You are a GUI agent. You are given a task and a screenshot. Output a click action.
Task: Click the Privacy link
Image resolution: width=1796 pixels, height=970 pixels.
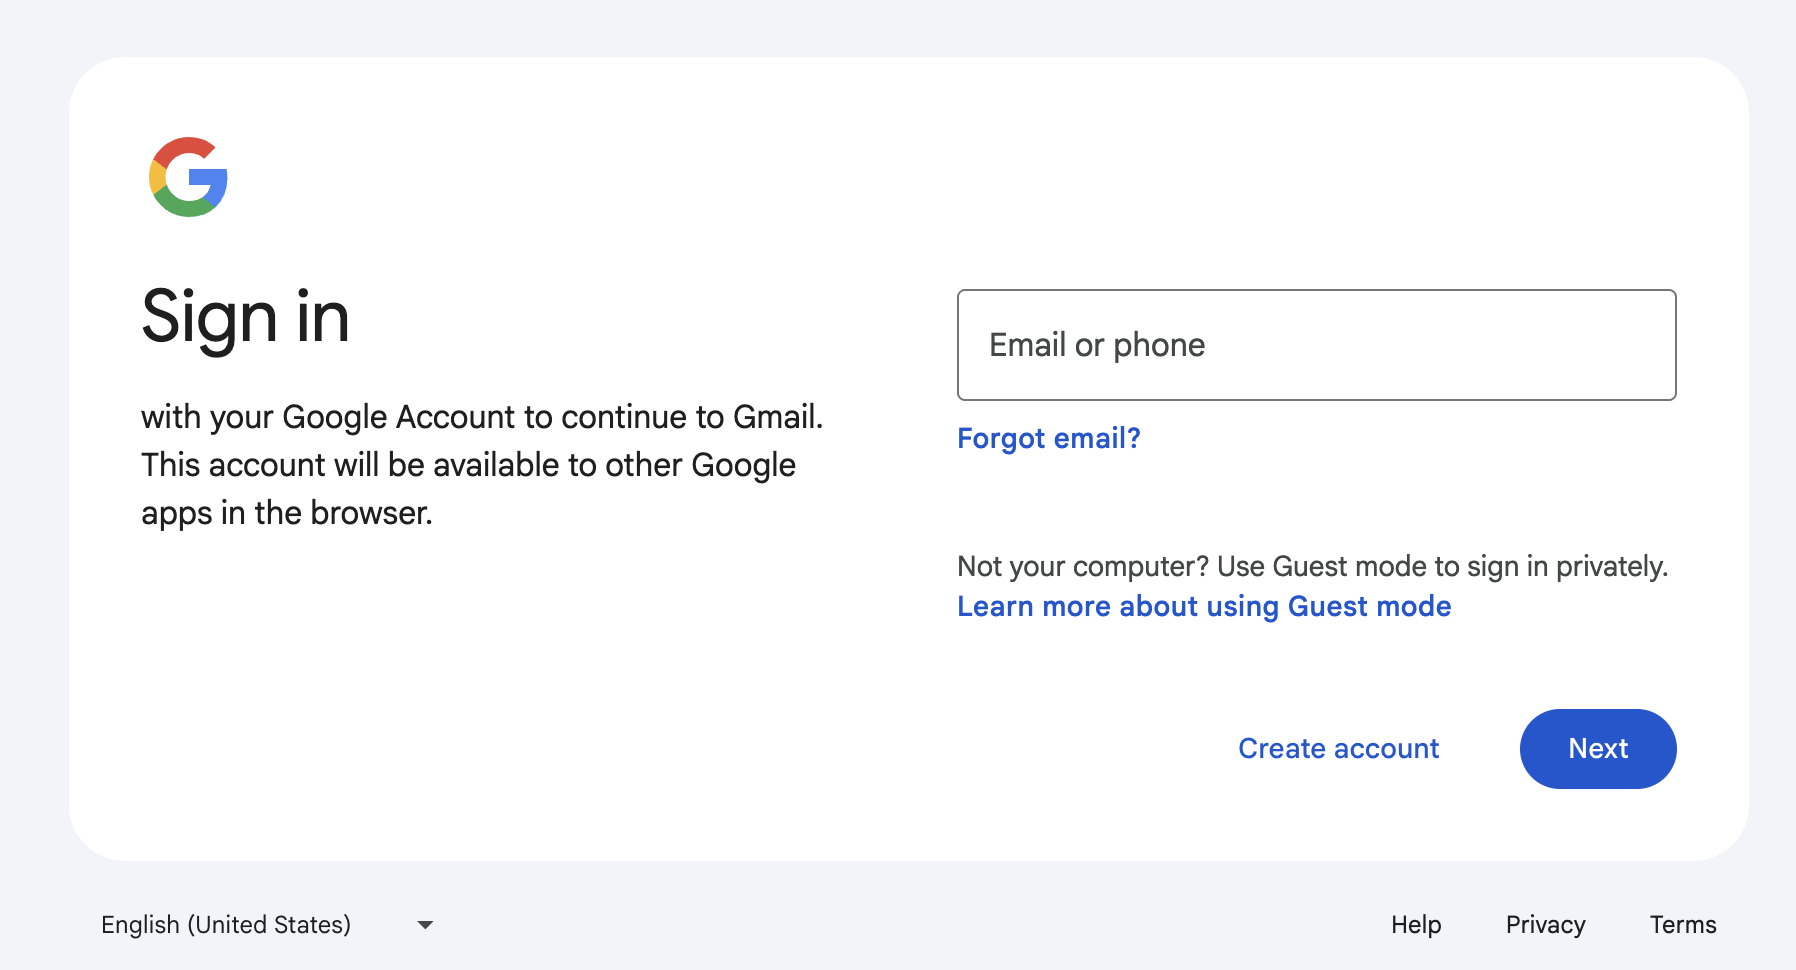click(1545, 924)
